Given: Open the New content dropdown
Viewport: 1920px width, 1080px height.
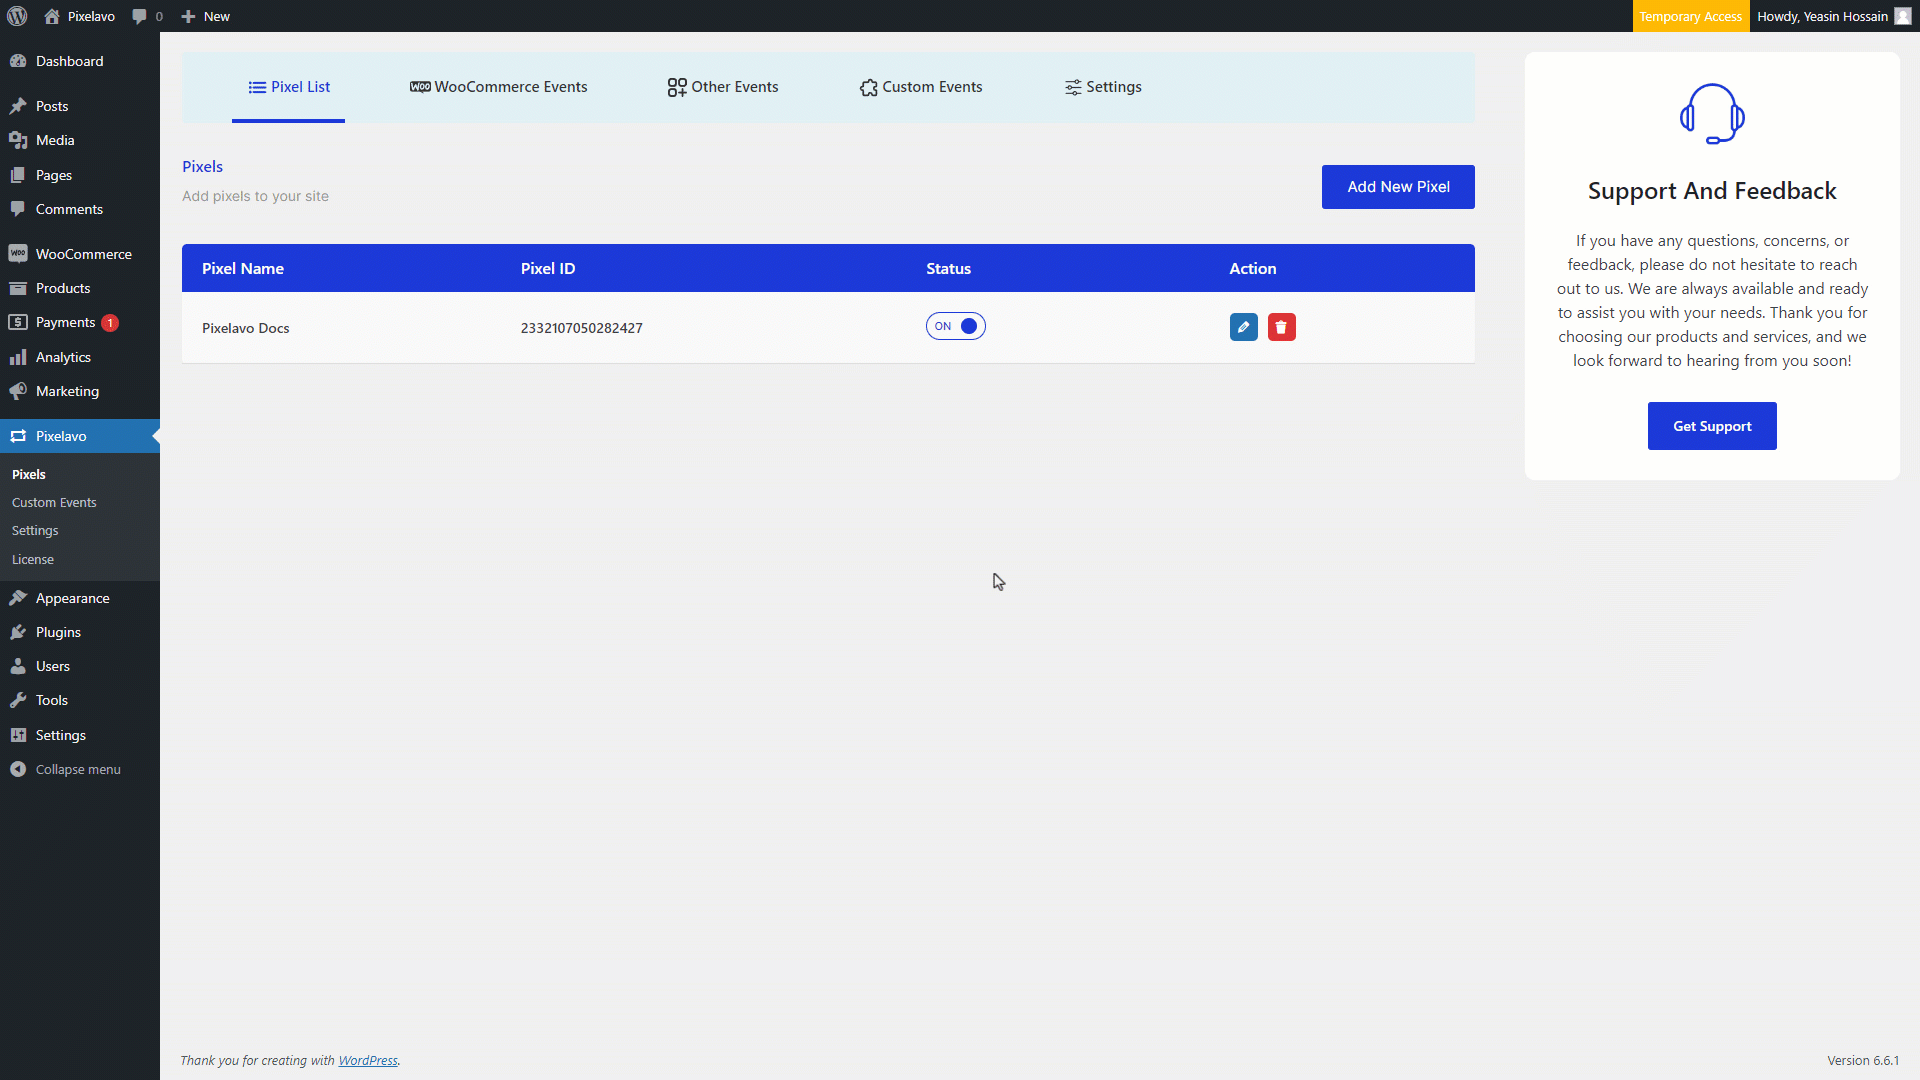Looking at the screenshot, I should [x=206, y=16].
